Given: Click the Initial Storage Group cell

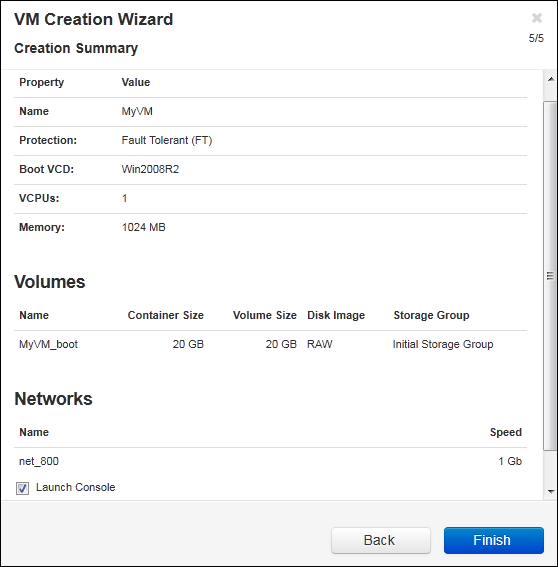Looking at the screenshot, I should pyautogui.click(x=443, y=344).
